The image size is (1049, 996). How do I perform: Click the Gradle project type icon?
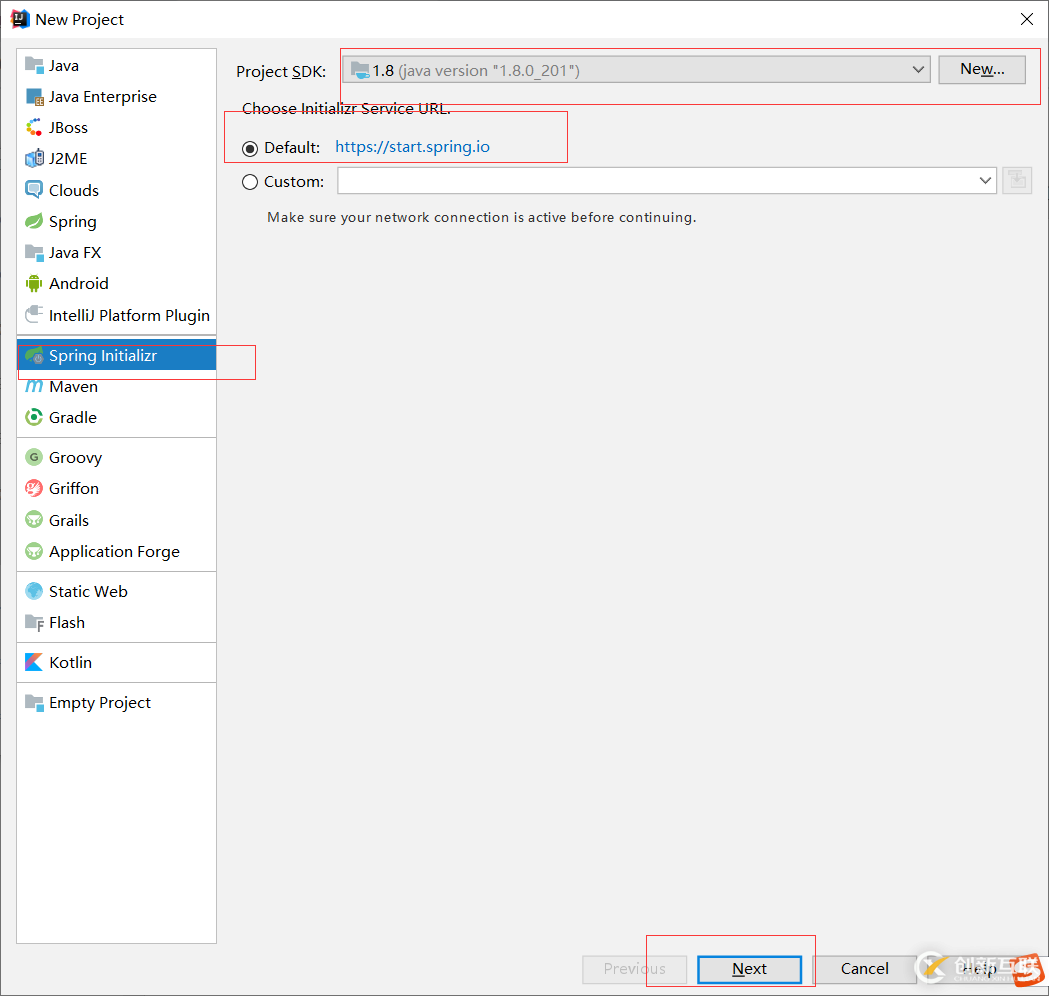tap(34, 418)
